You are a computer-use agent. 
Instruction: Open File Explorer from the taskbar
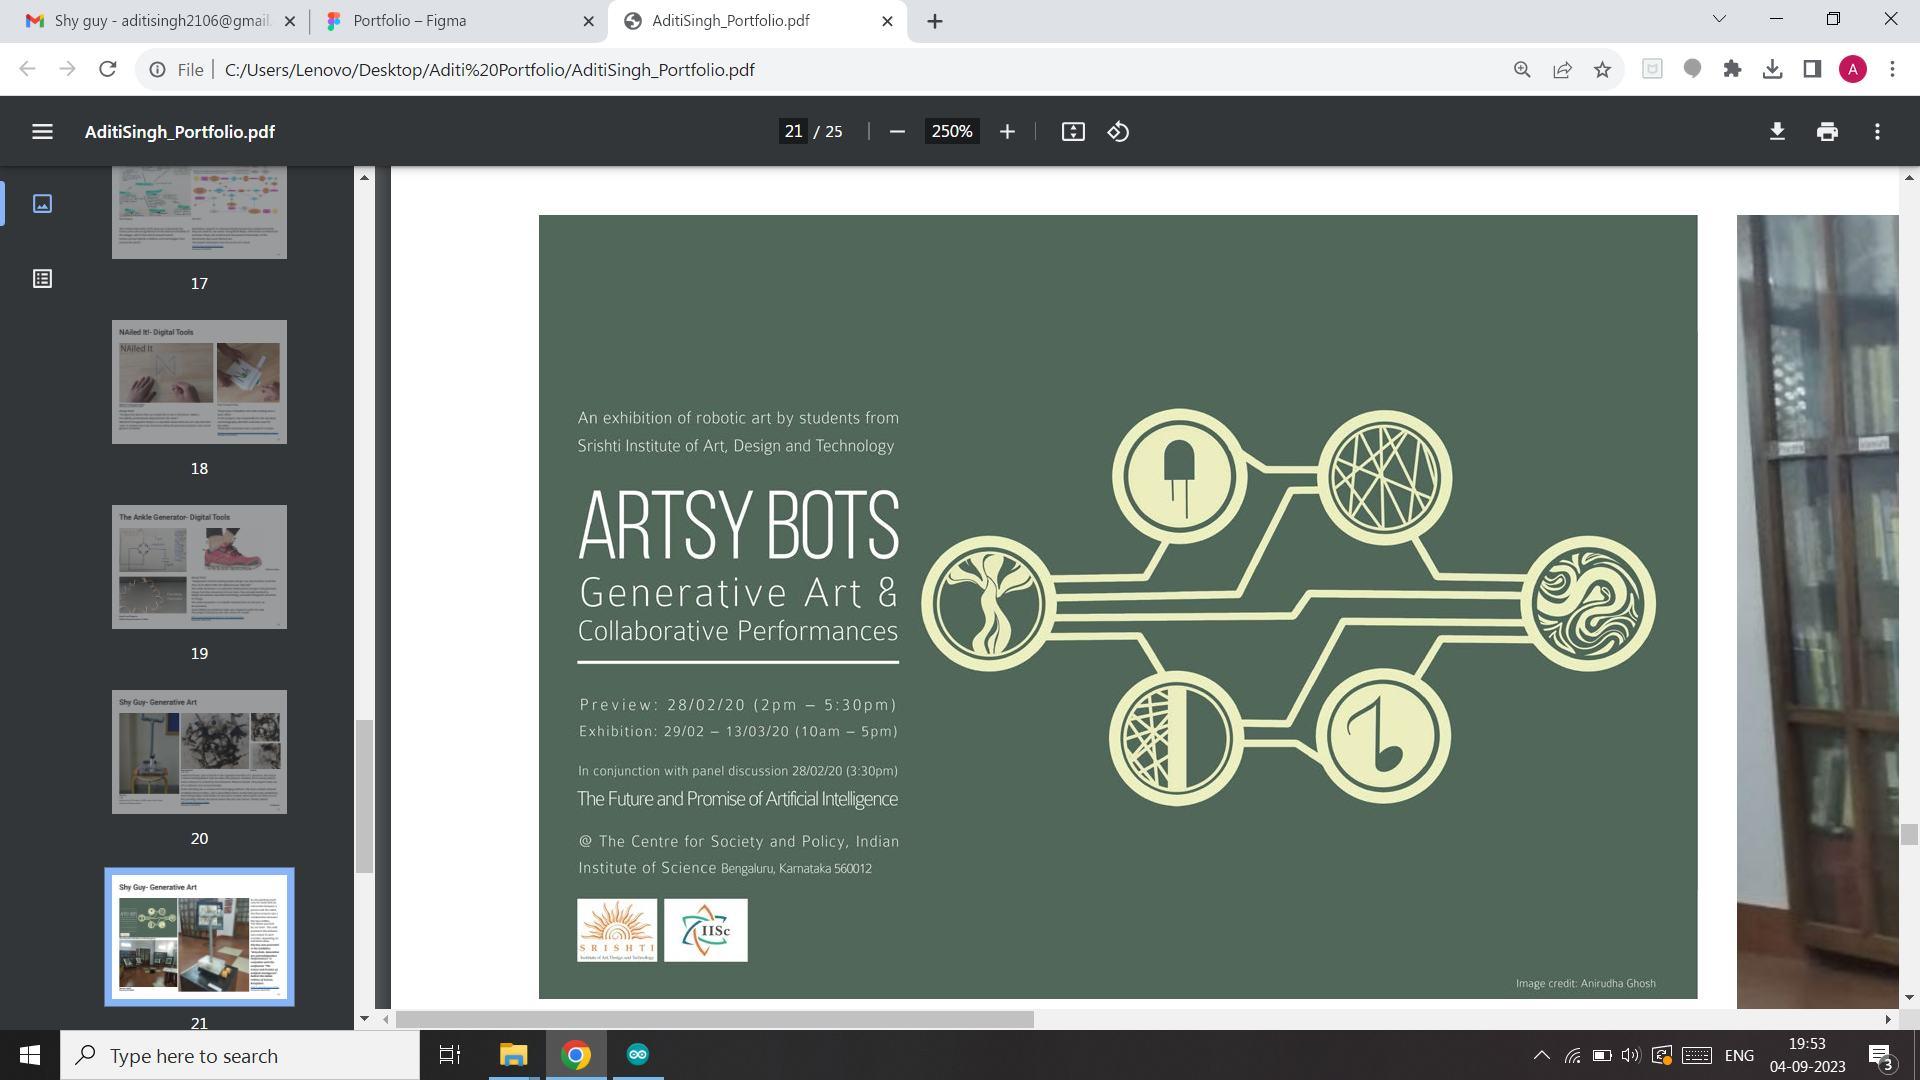point(513,1055)
